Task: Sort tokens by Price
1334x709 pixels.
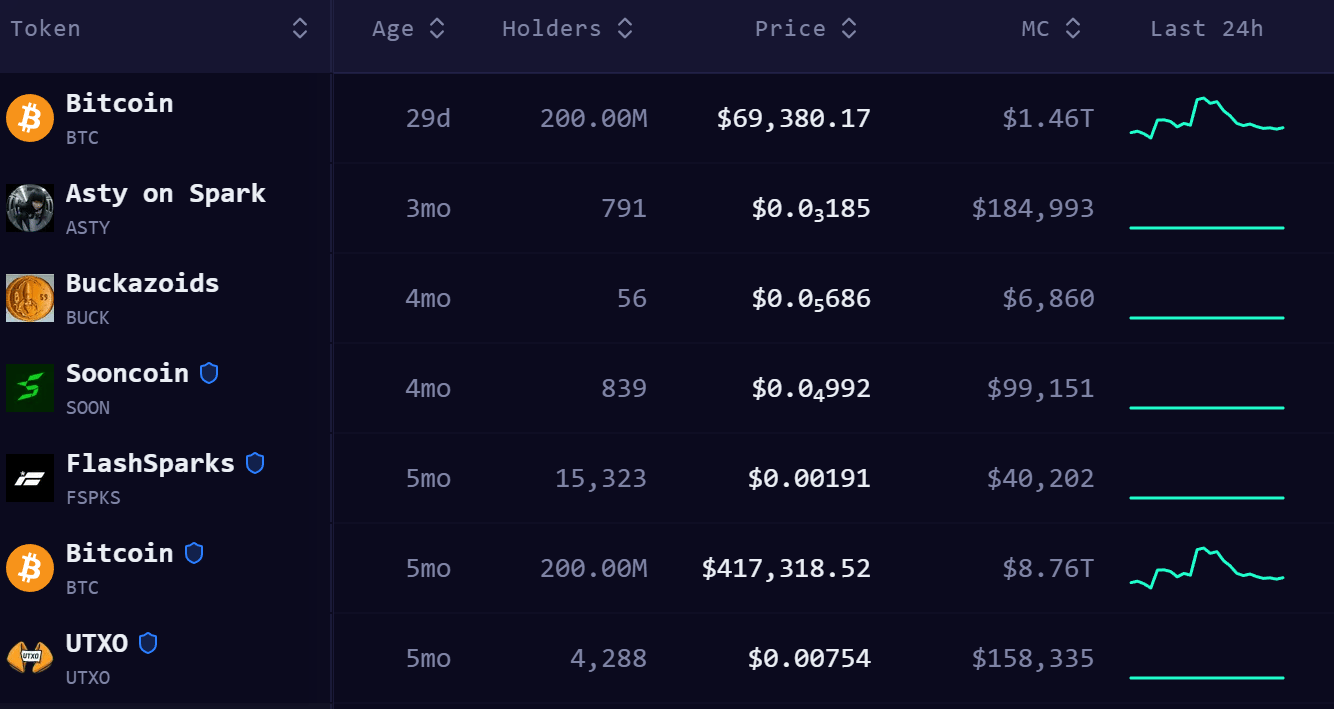Action: tap(849, 29)
